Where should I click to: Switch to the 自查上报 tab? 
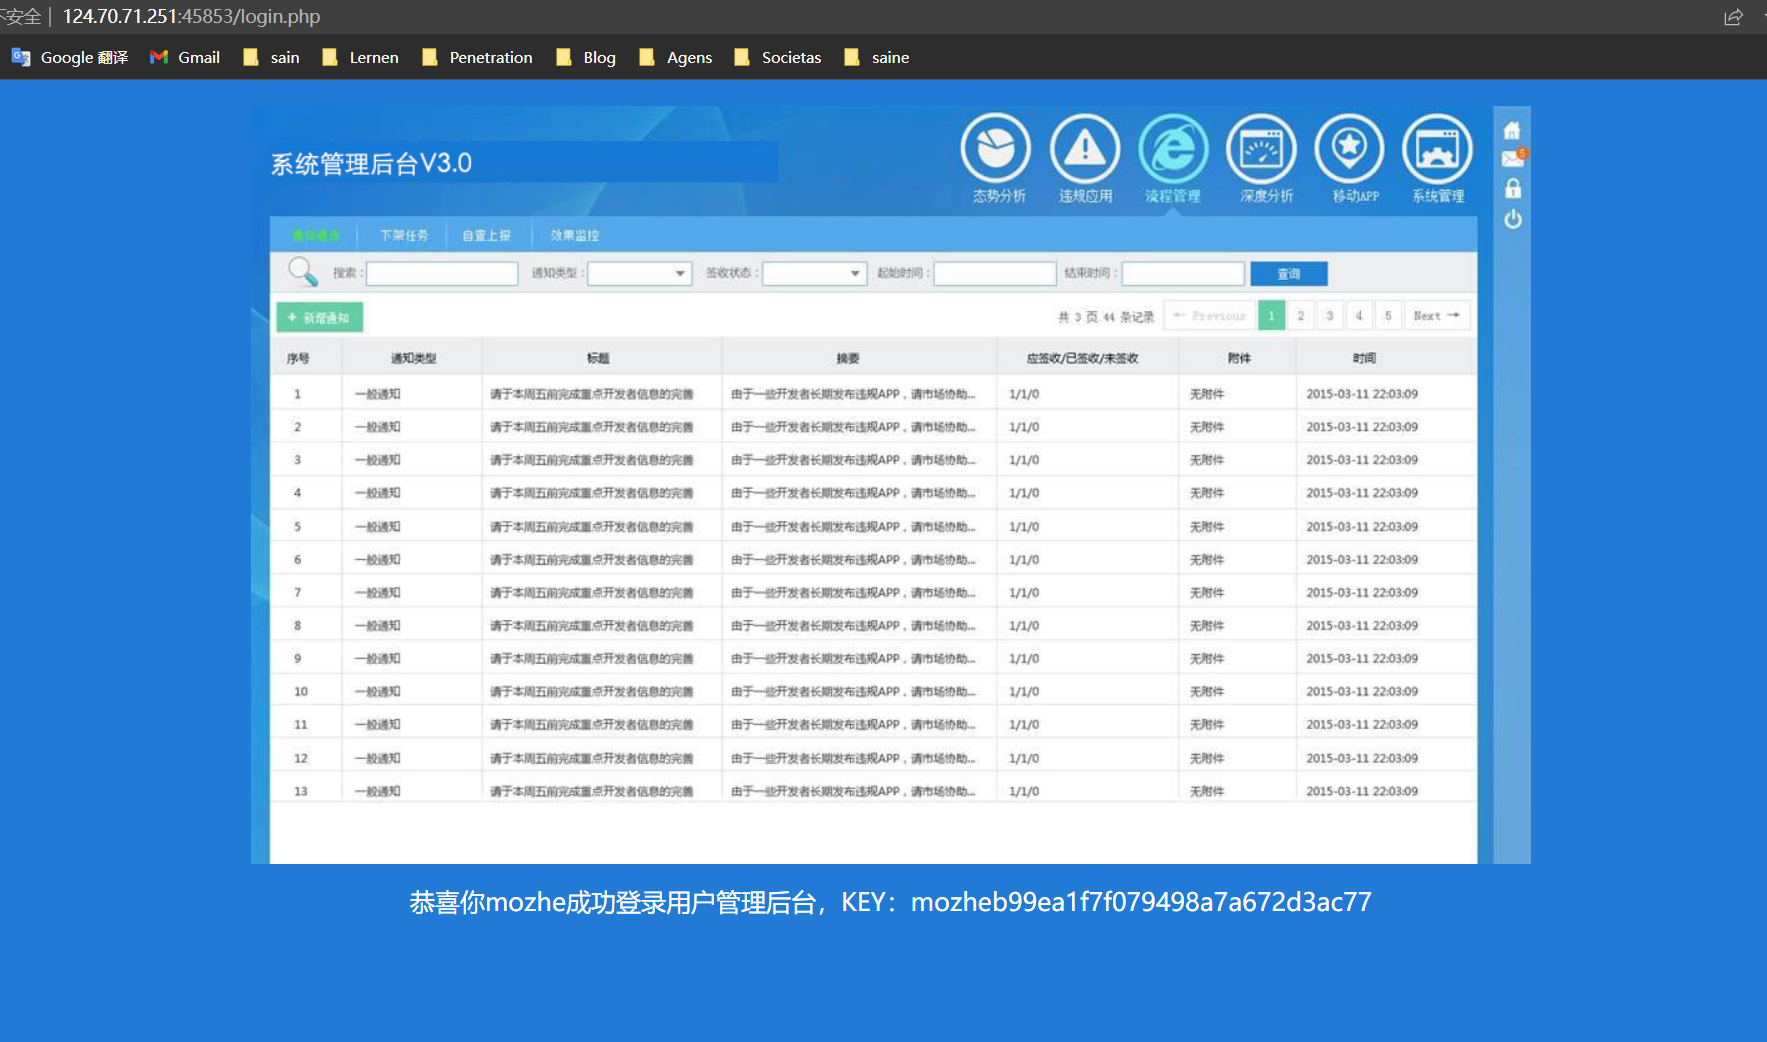(x=486, y=235)
